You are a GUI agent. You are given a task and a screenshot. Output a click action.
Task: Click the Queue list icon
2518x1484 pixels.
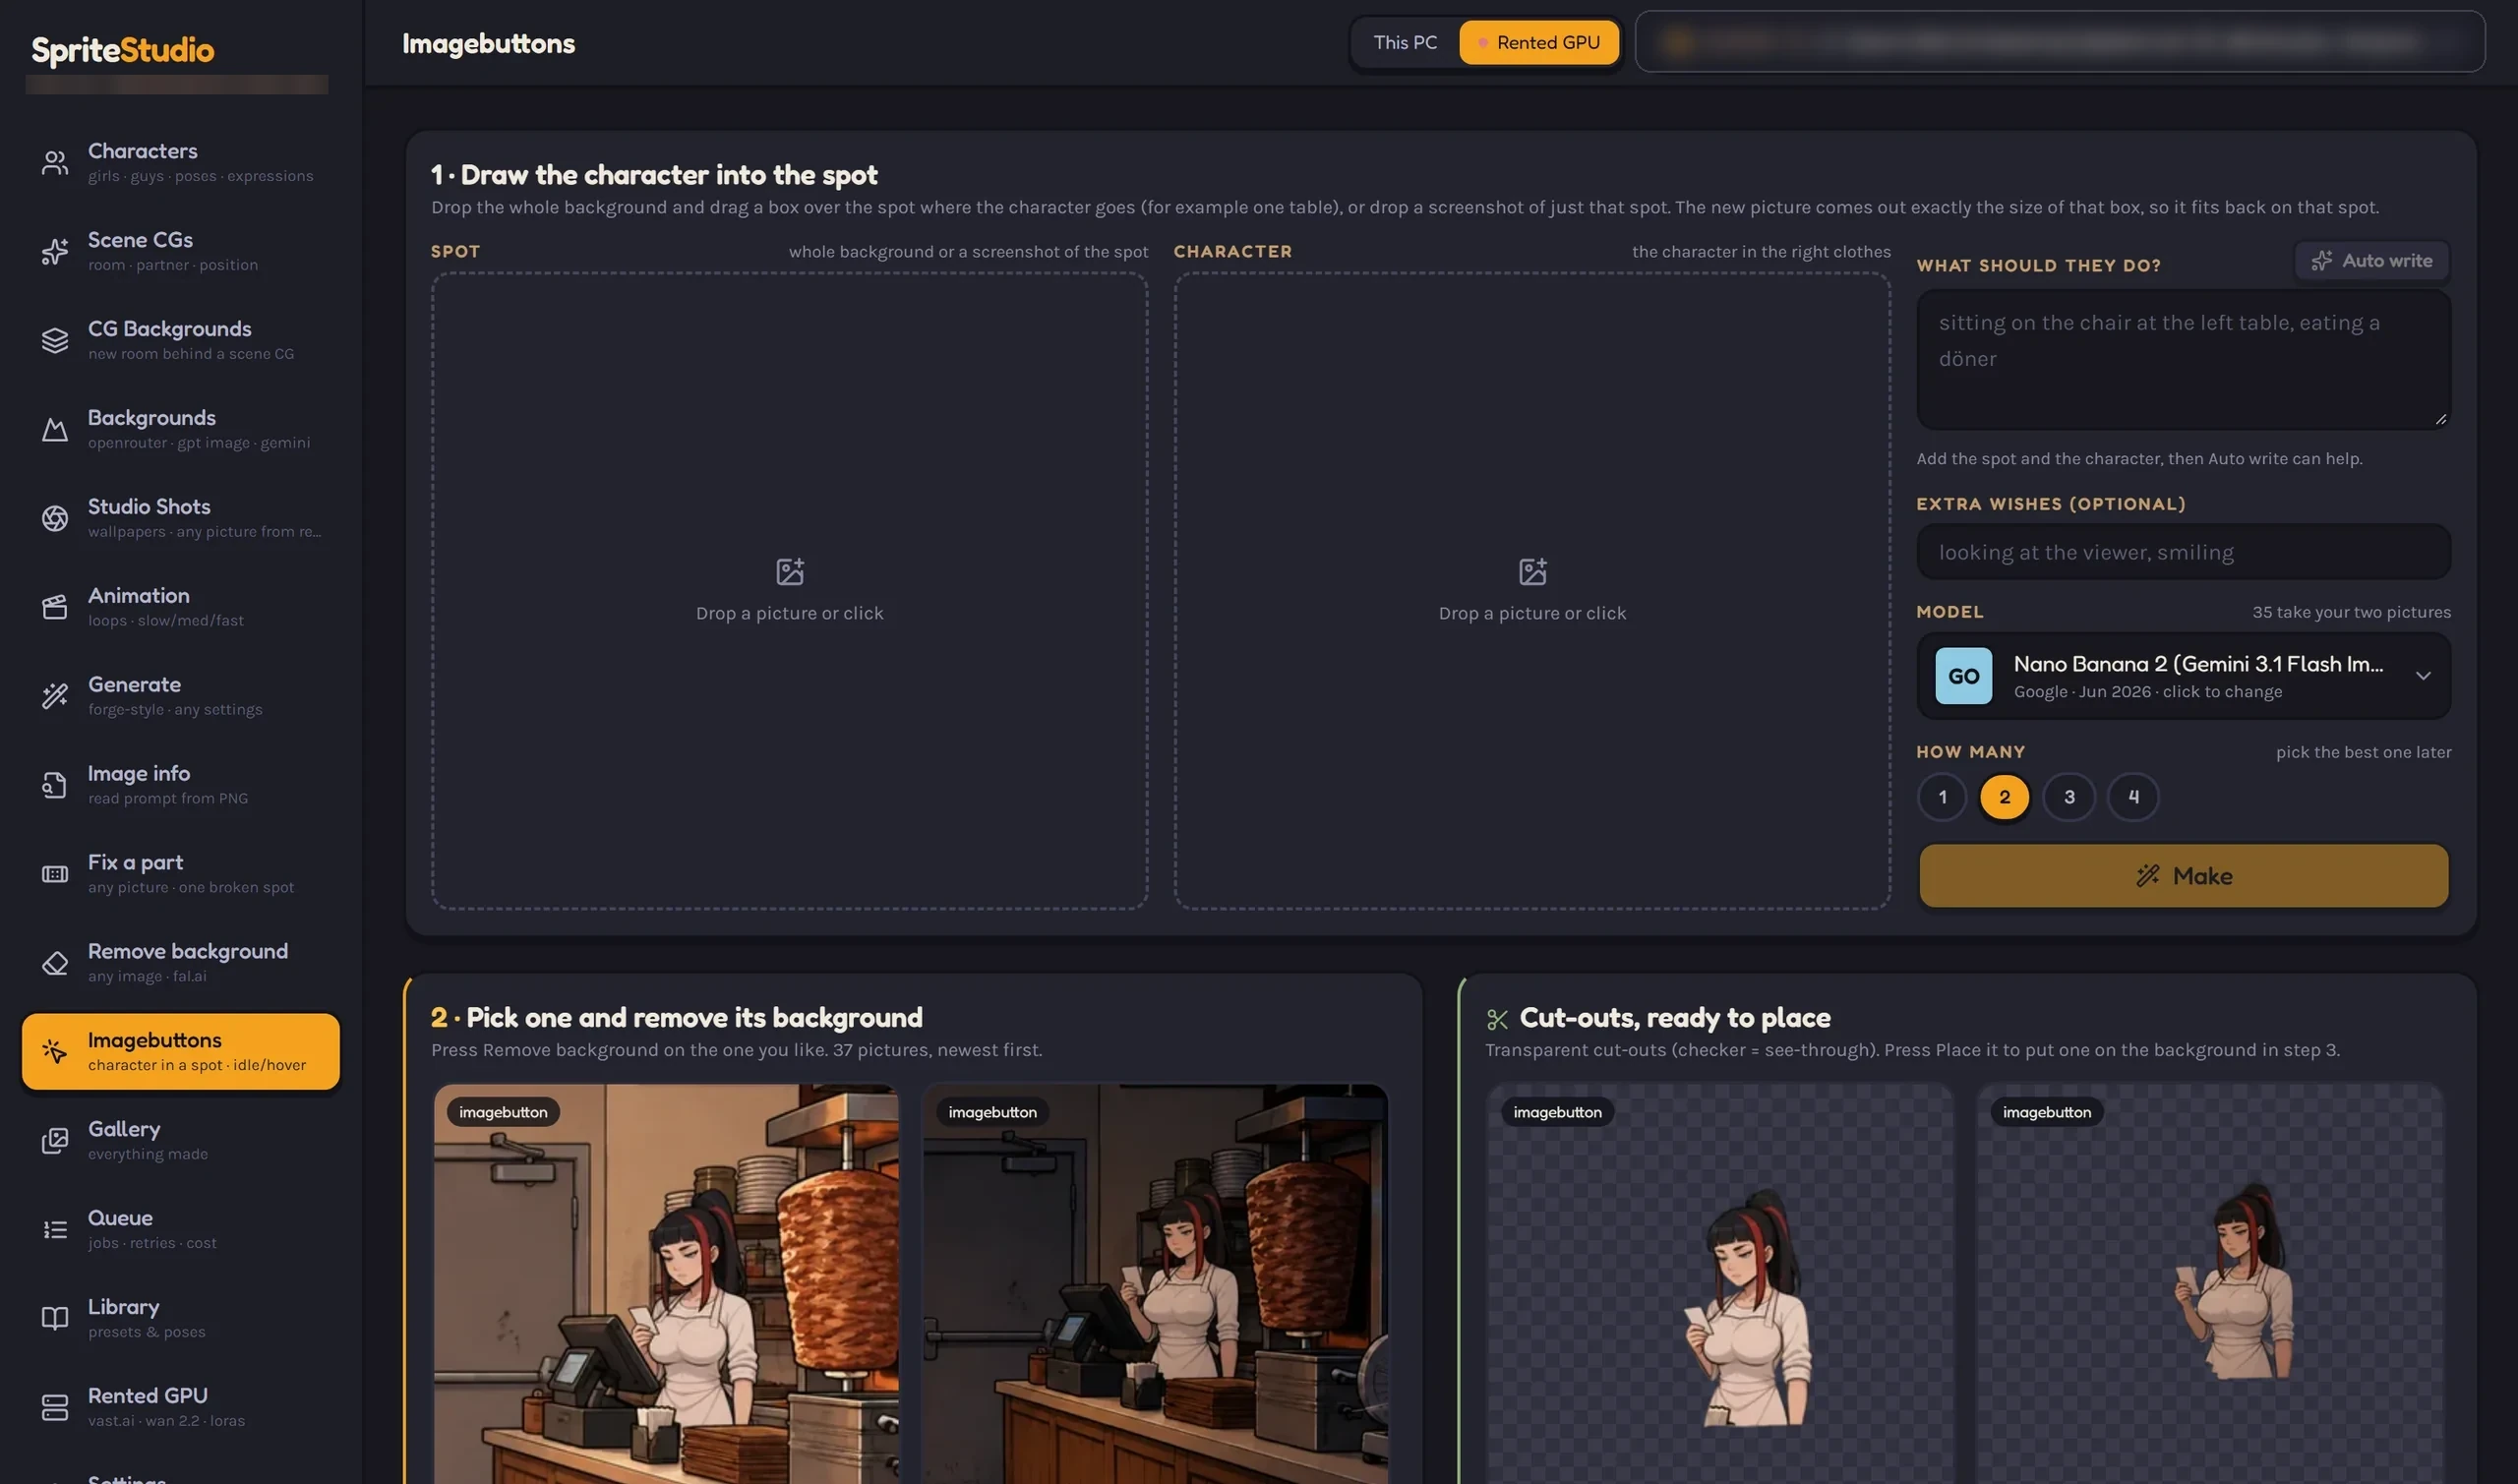[55, 1230]
